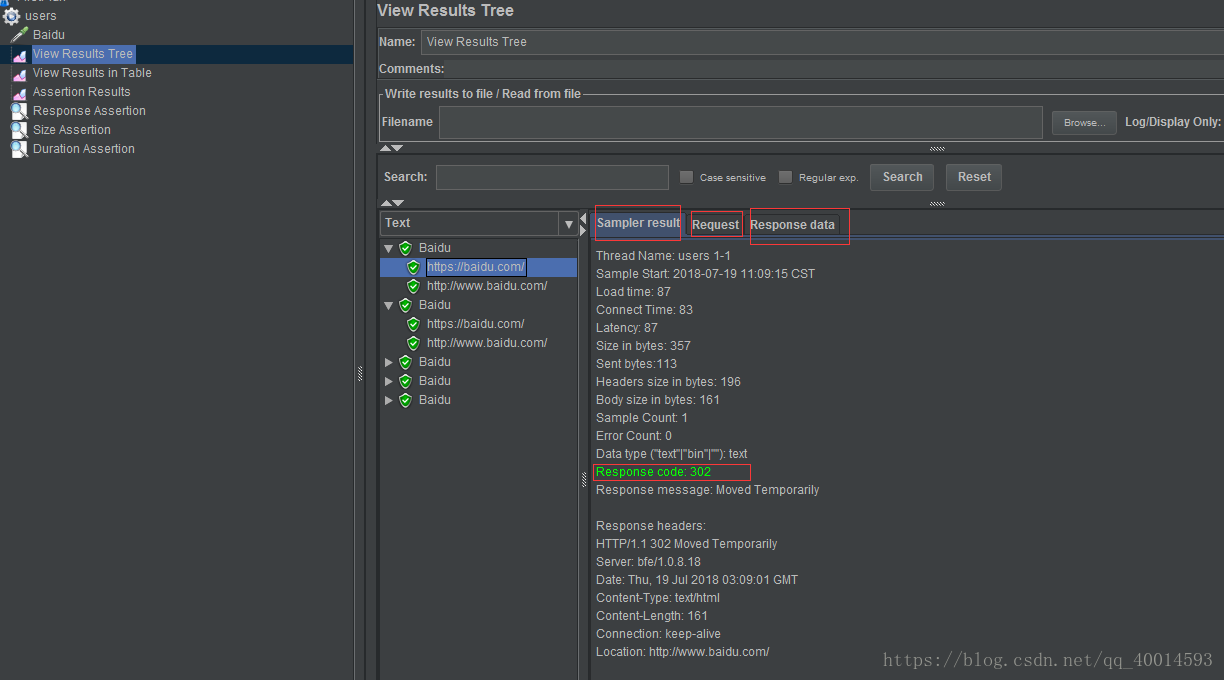Click the 'HTTP/1.1 302 Moved Temporarily' line
Viewport: 1224px width, 680px height.
click(686, 544)
